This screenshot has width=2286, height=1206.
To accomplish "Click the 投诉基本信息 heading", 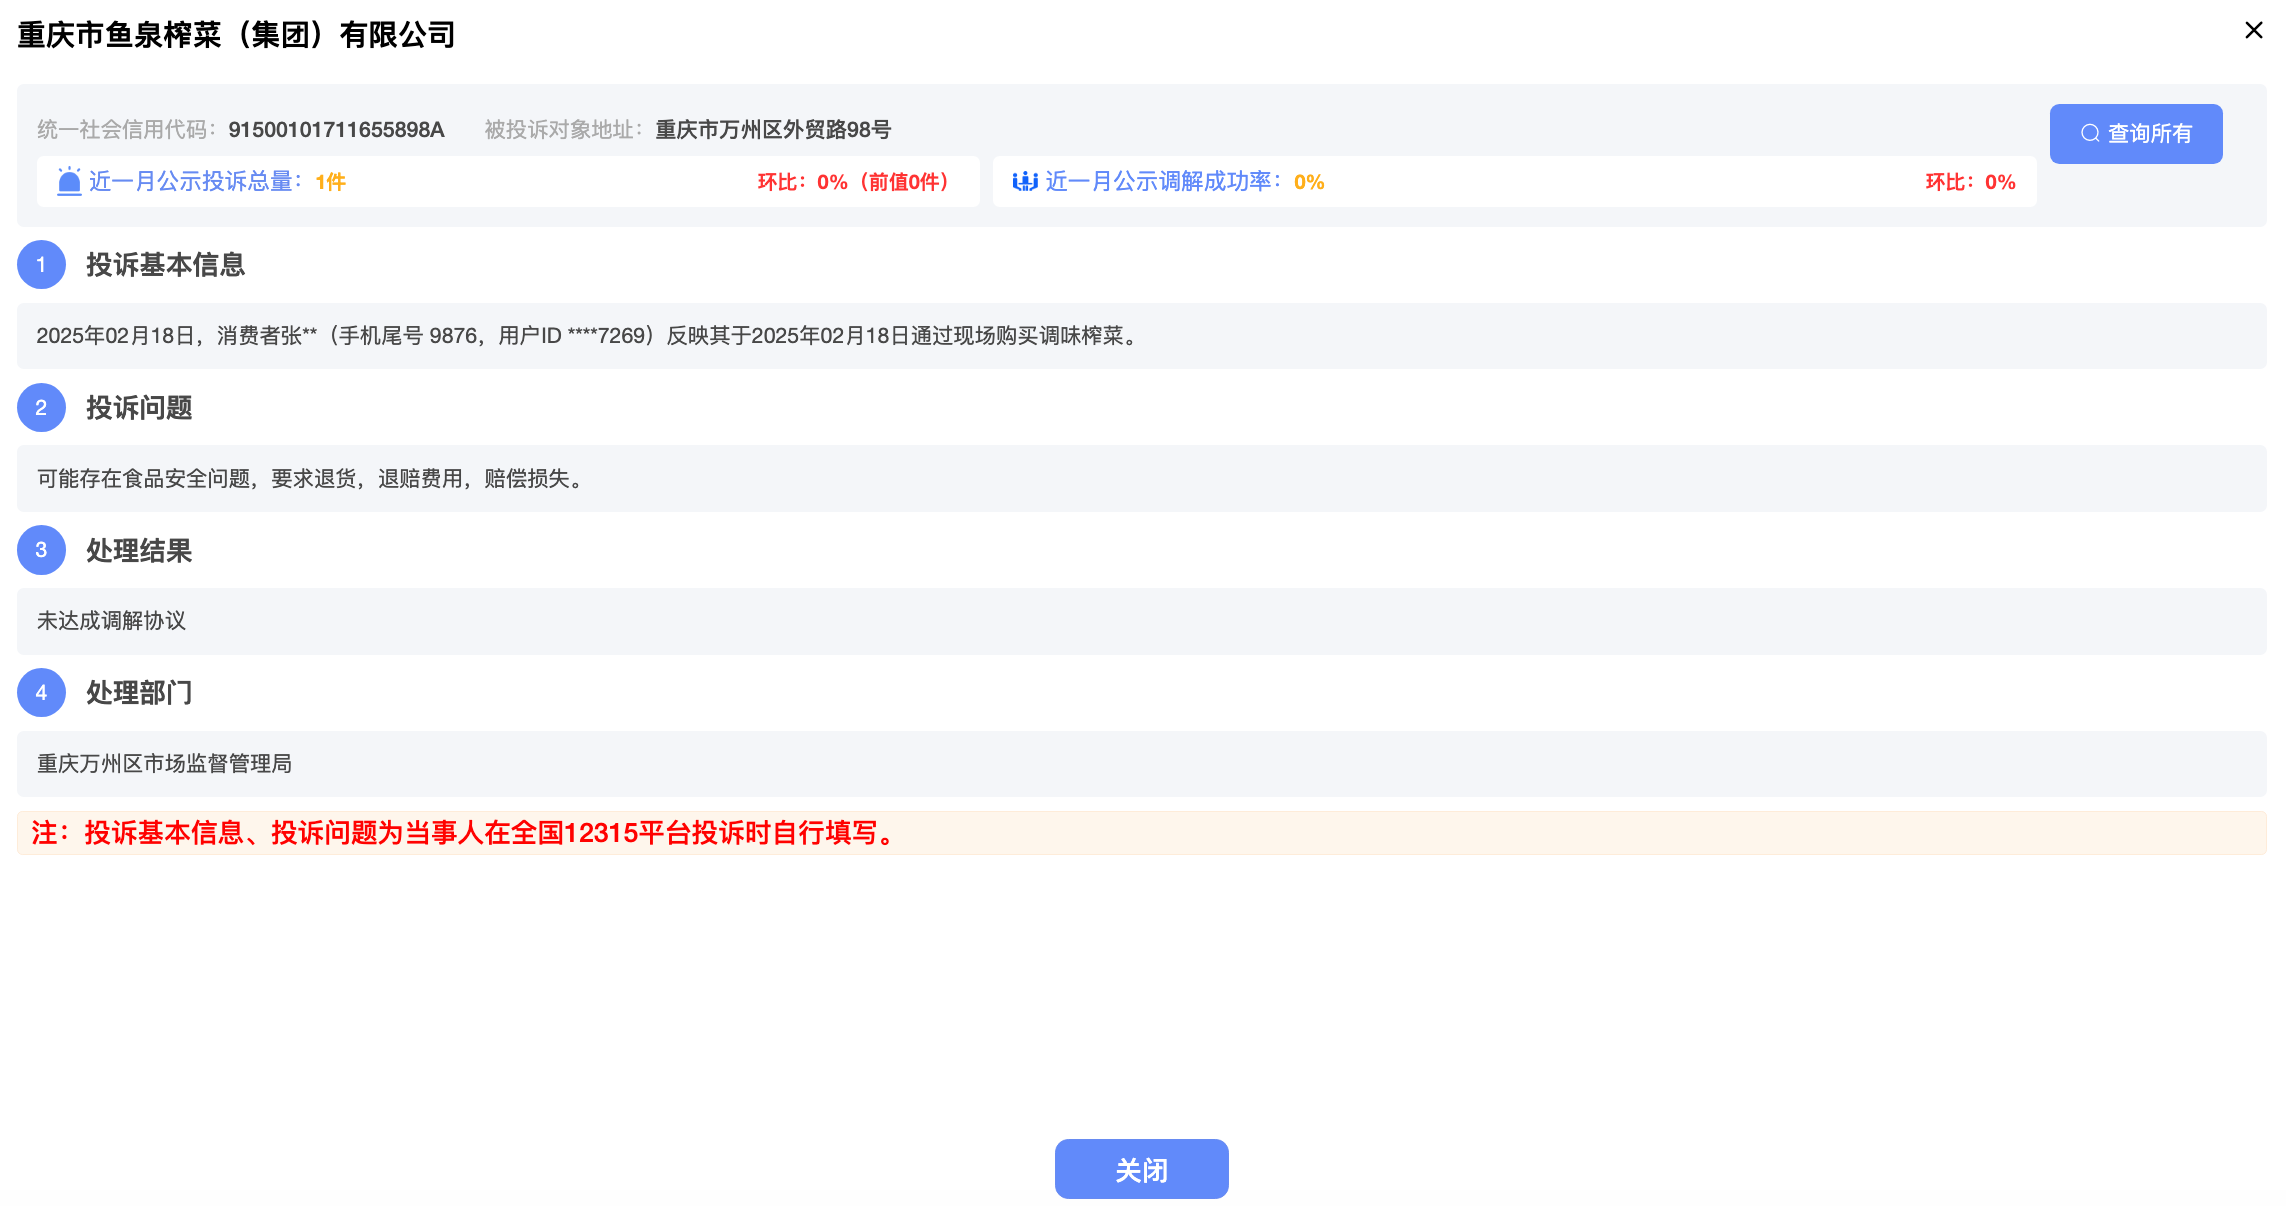I will click(x=166, y=265).
